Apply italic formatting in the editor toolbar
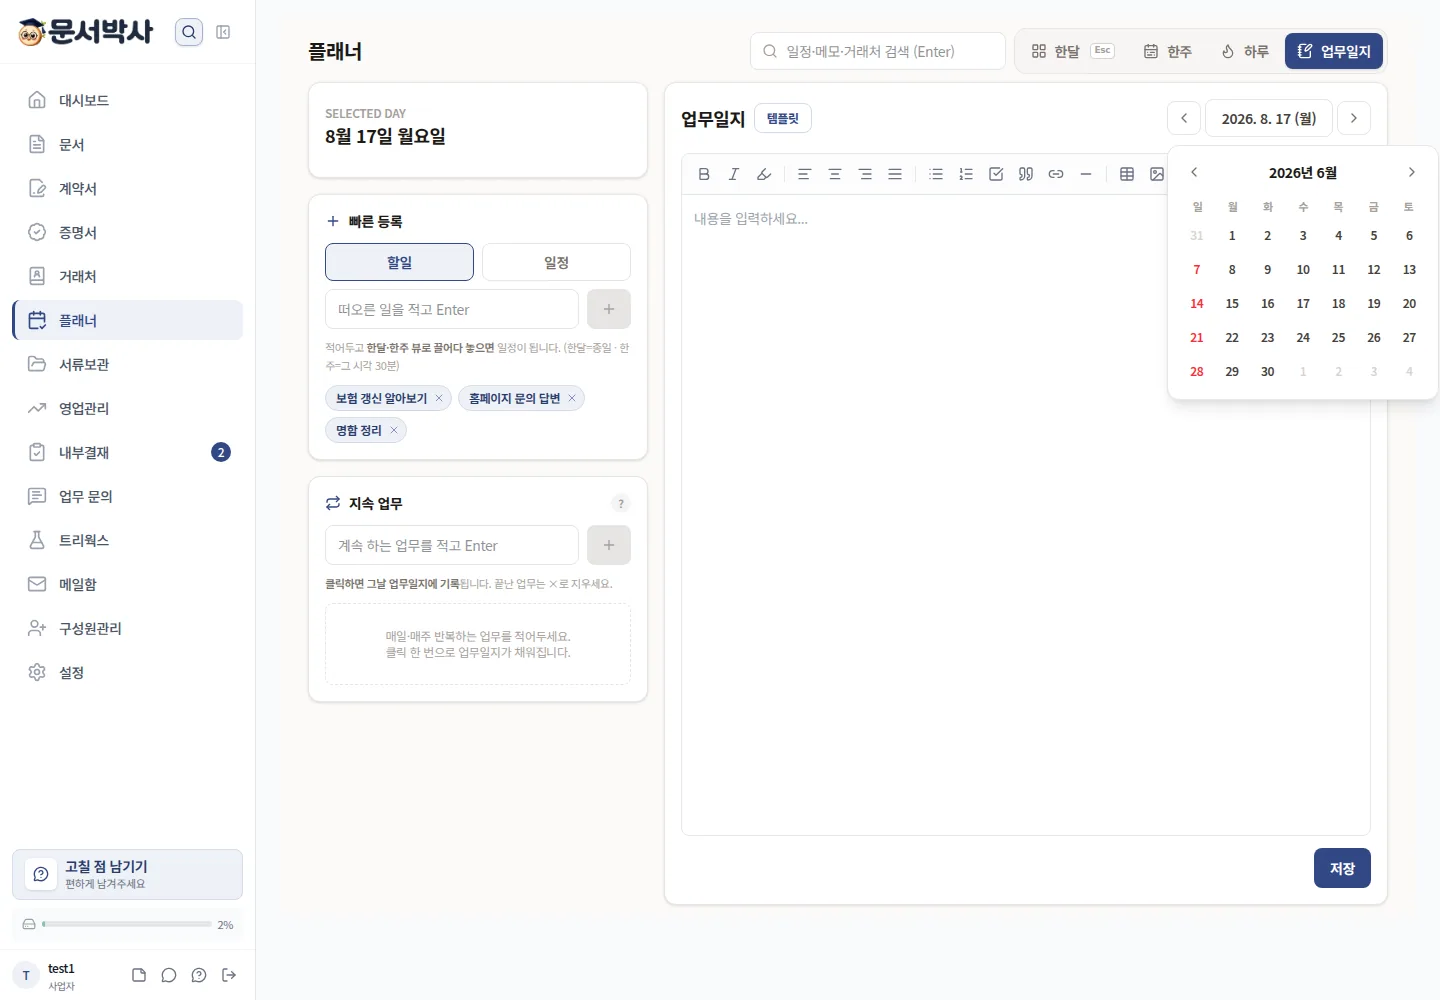 coord(734,174)
